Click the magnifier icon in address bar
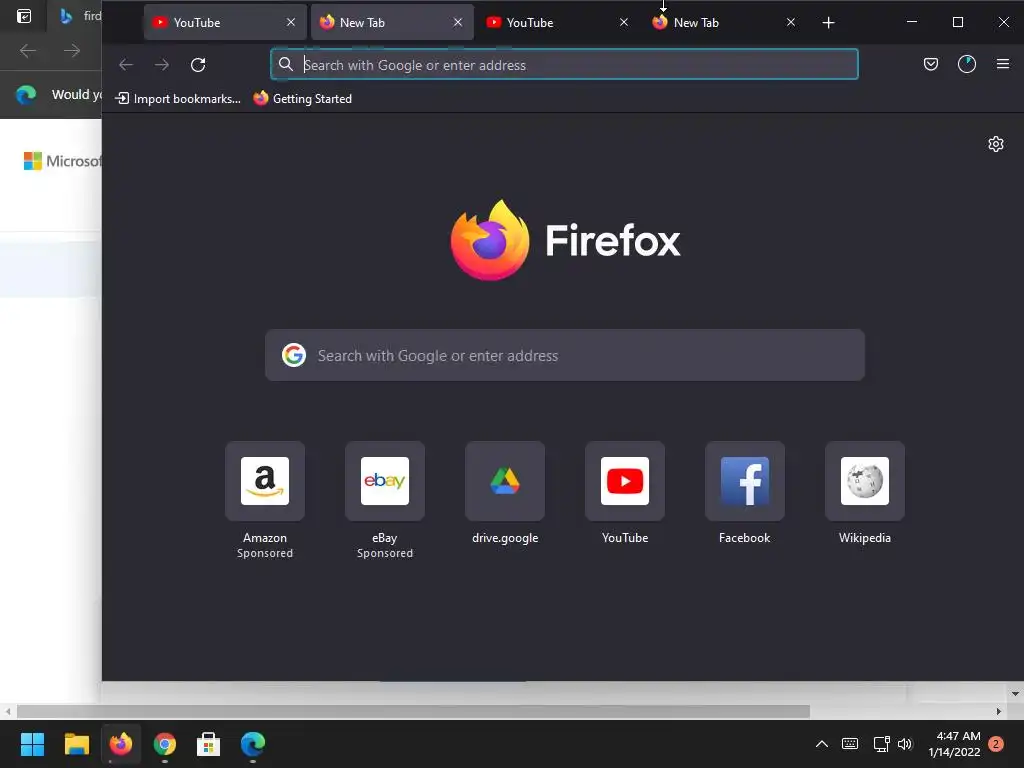Viewport: 1024px width, 768px height. tap(285, 64)
